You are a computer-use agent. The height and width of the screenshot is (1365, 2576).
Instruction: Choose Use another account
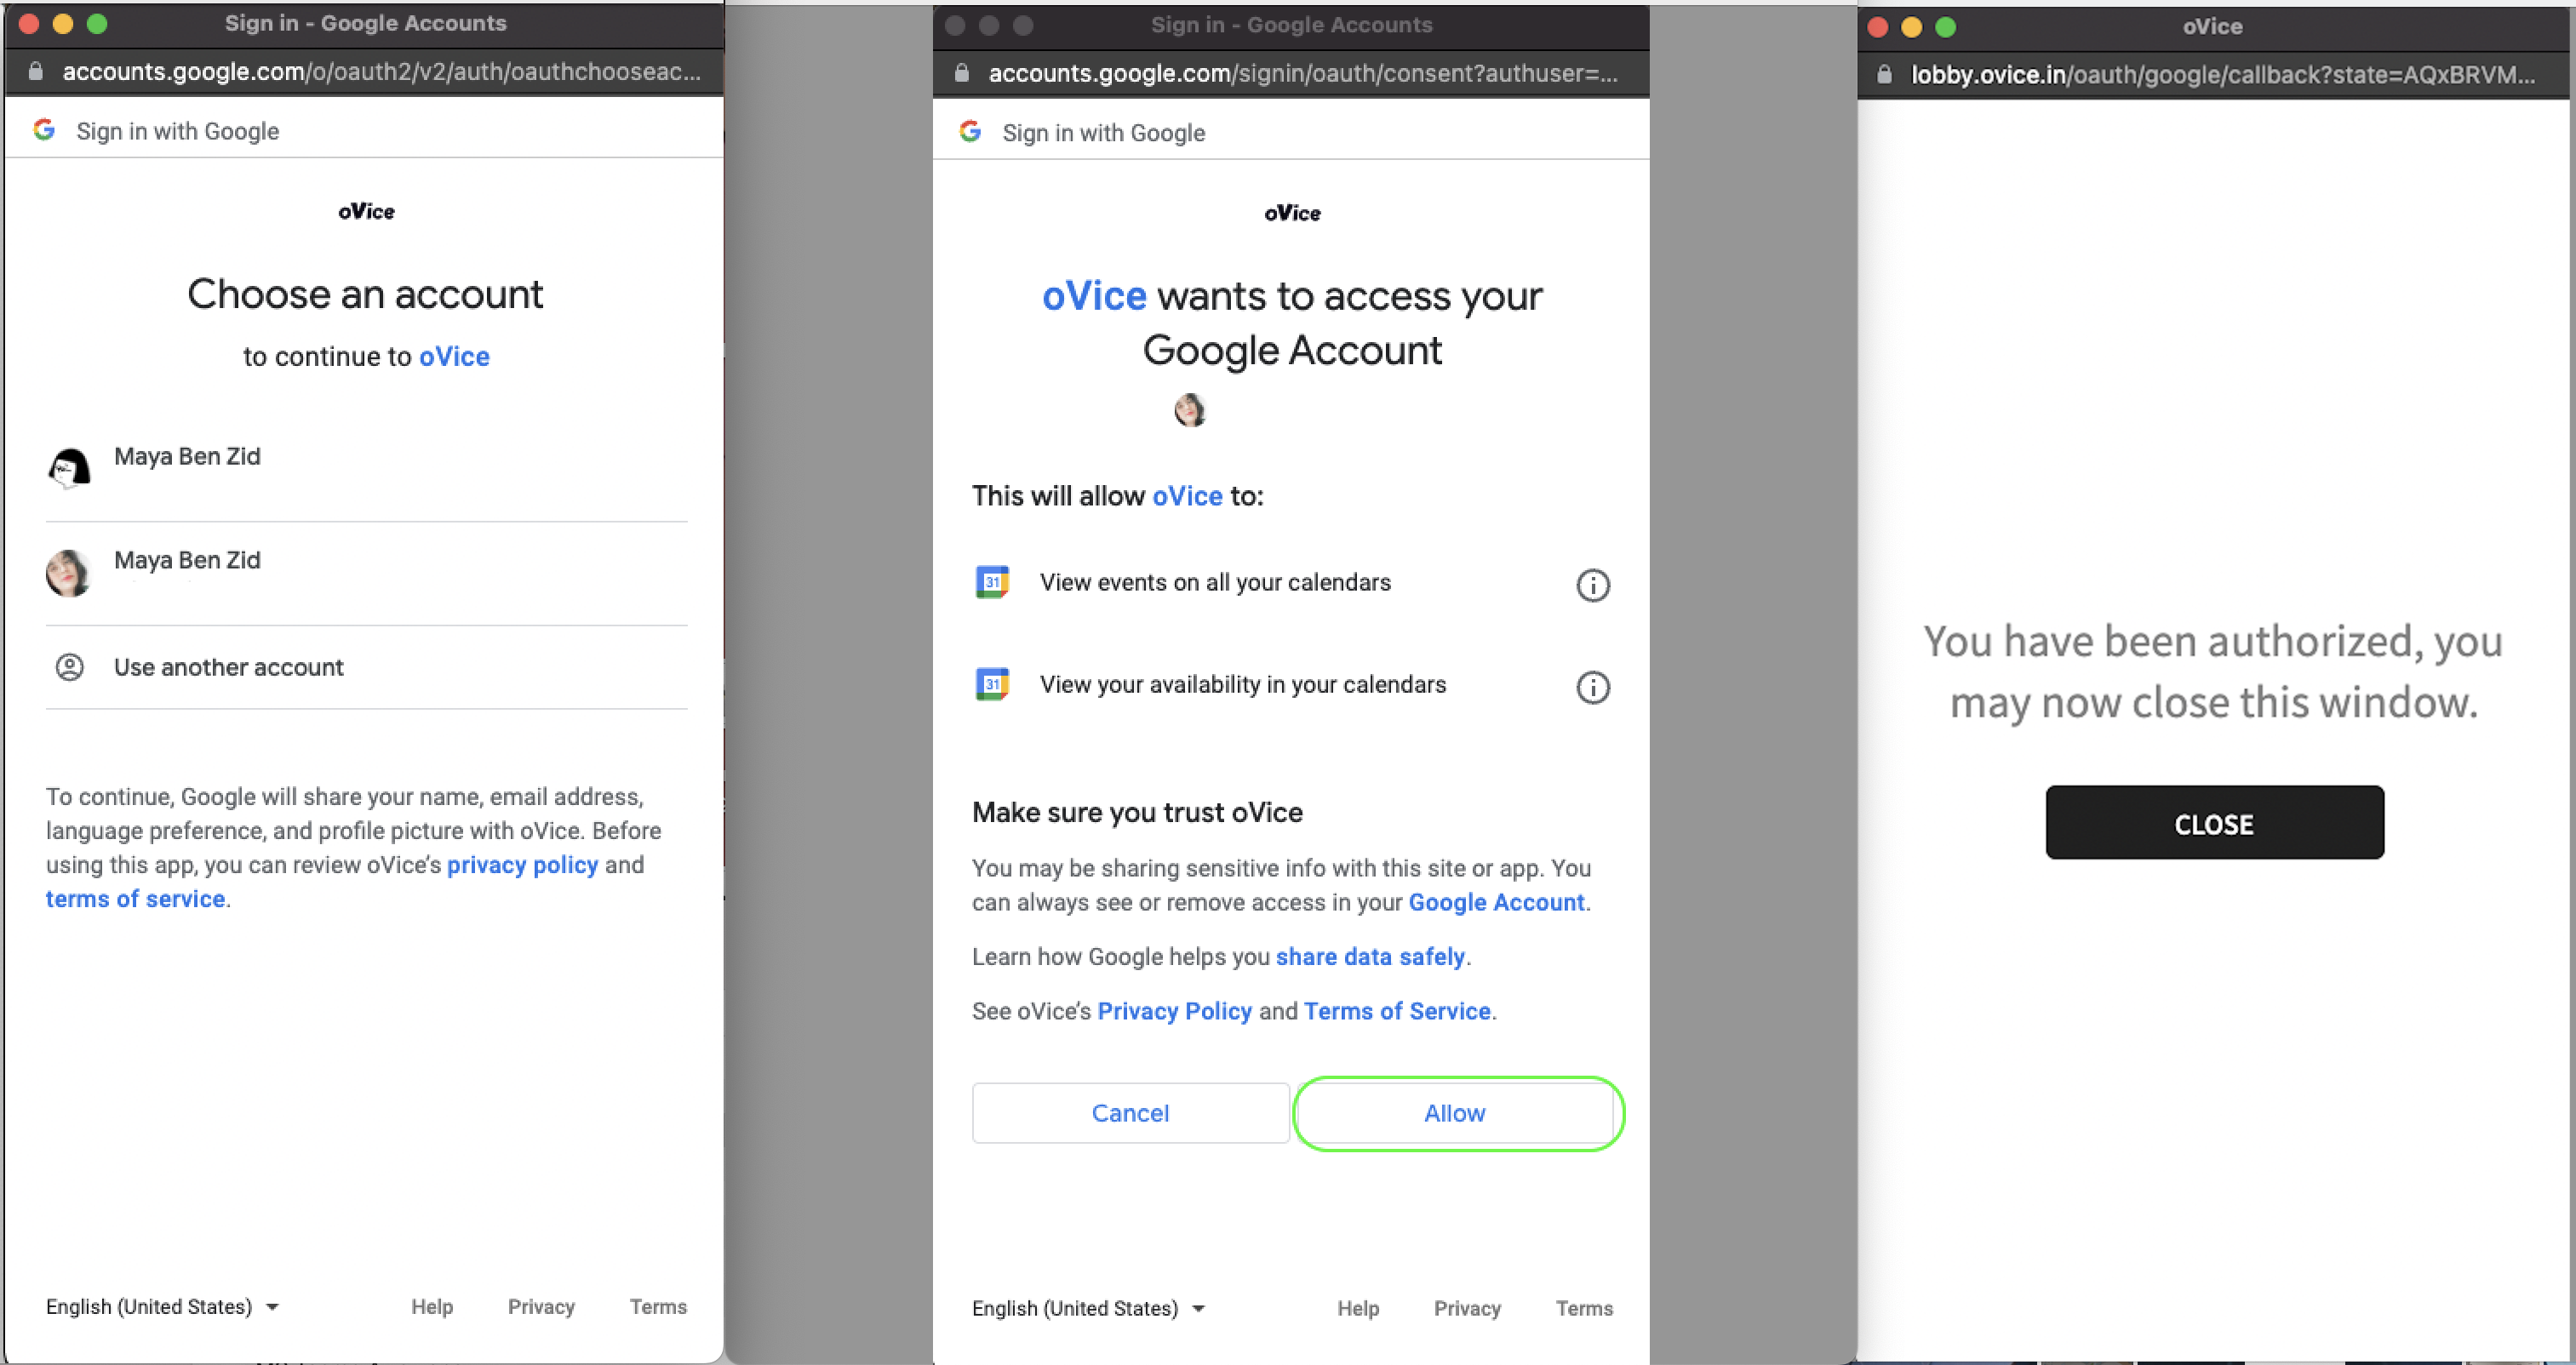coord(366,667)
